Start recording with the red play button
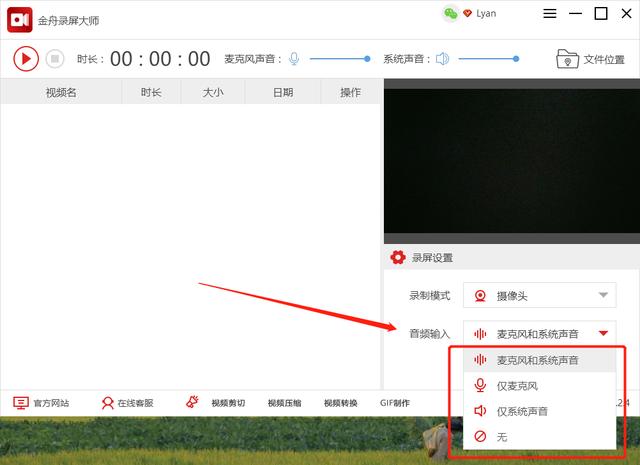 [26, 59]
